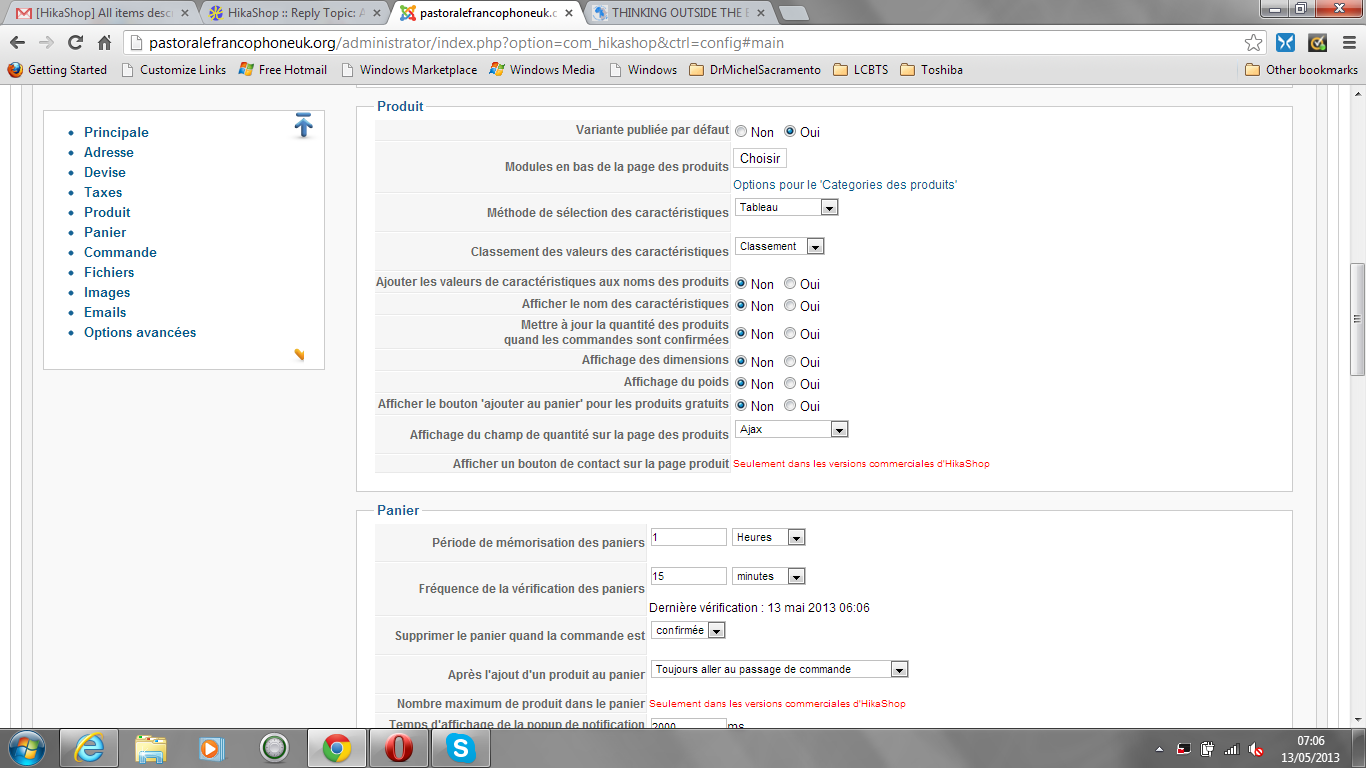Open the network signal tray icon
This screenshot has width=1366, height=768.
pyautogui.click(x=1232, y=749)
